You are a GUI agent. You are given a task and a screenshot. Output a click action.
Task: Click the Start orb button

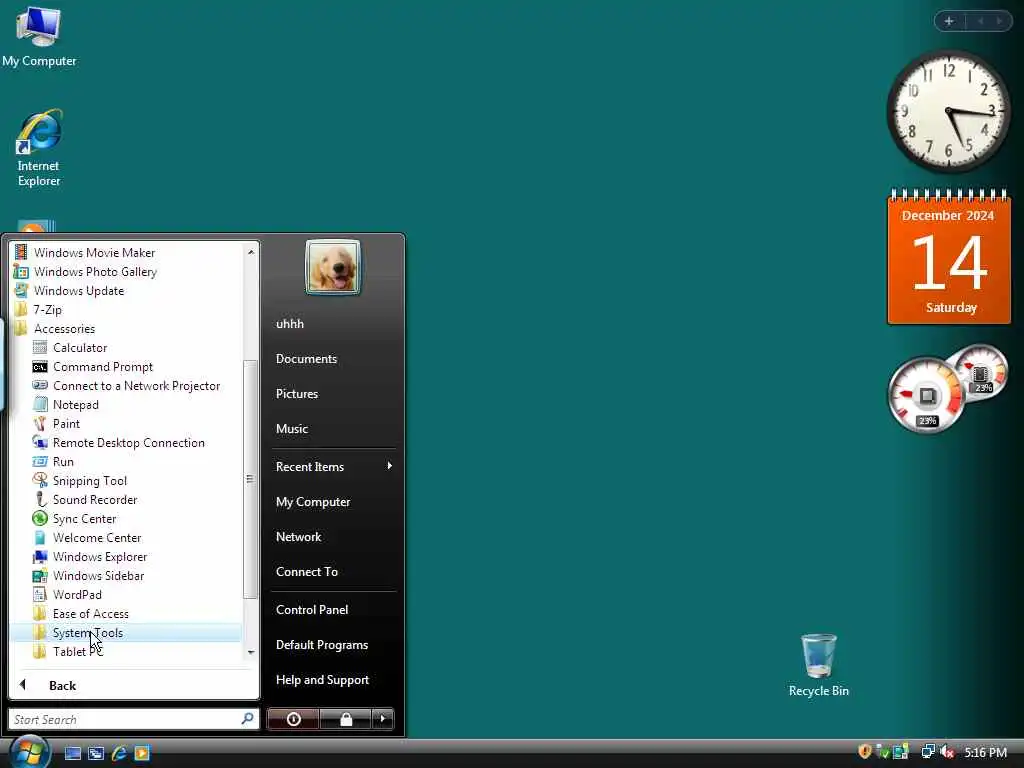(x=29, y=752)
